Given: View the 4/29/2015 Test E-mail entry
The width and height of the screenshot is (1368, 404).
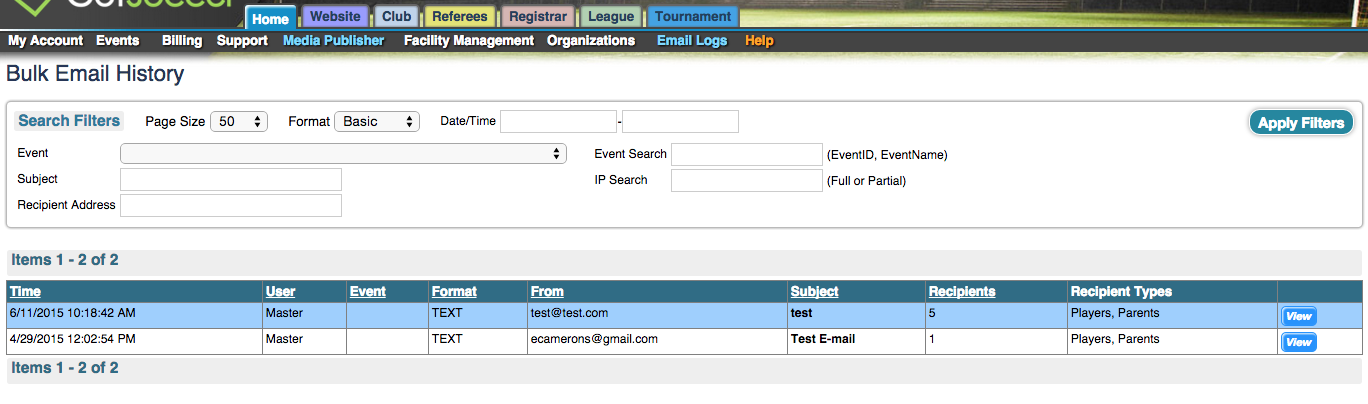Looking at the screenshot, I should [x=1298, y=342].
